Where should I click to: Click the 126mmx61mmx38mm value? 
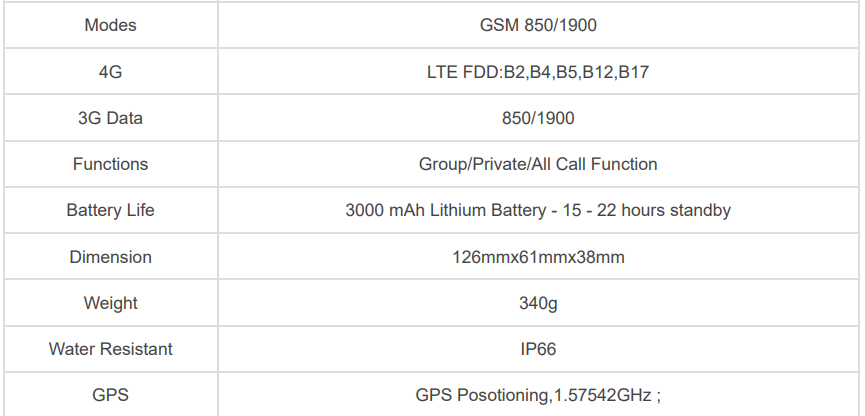click(538, 257)
